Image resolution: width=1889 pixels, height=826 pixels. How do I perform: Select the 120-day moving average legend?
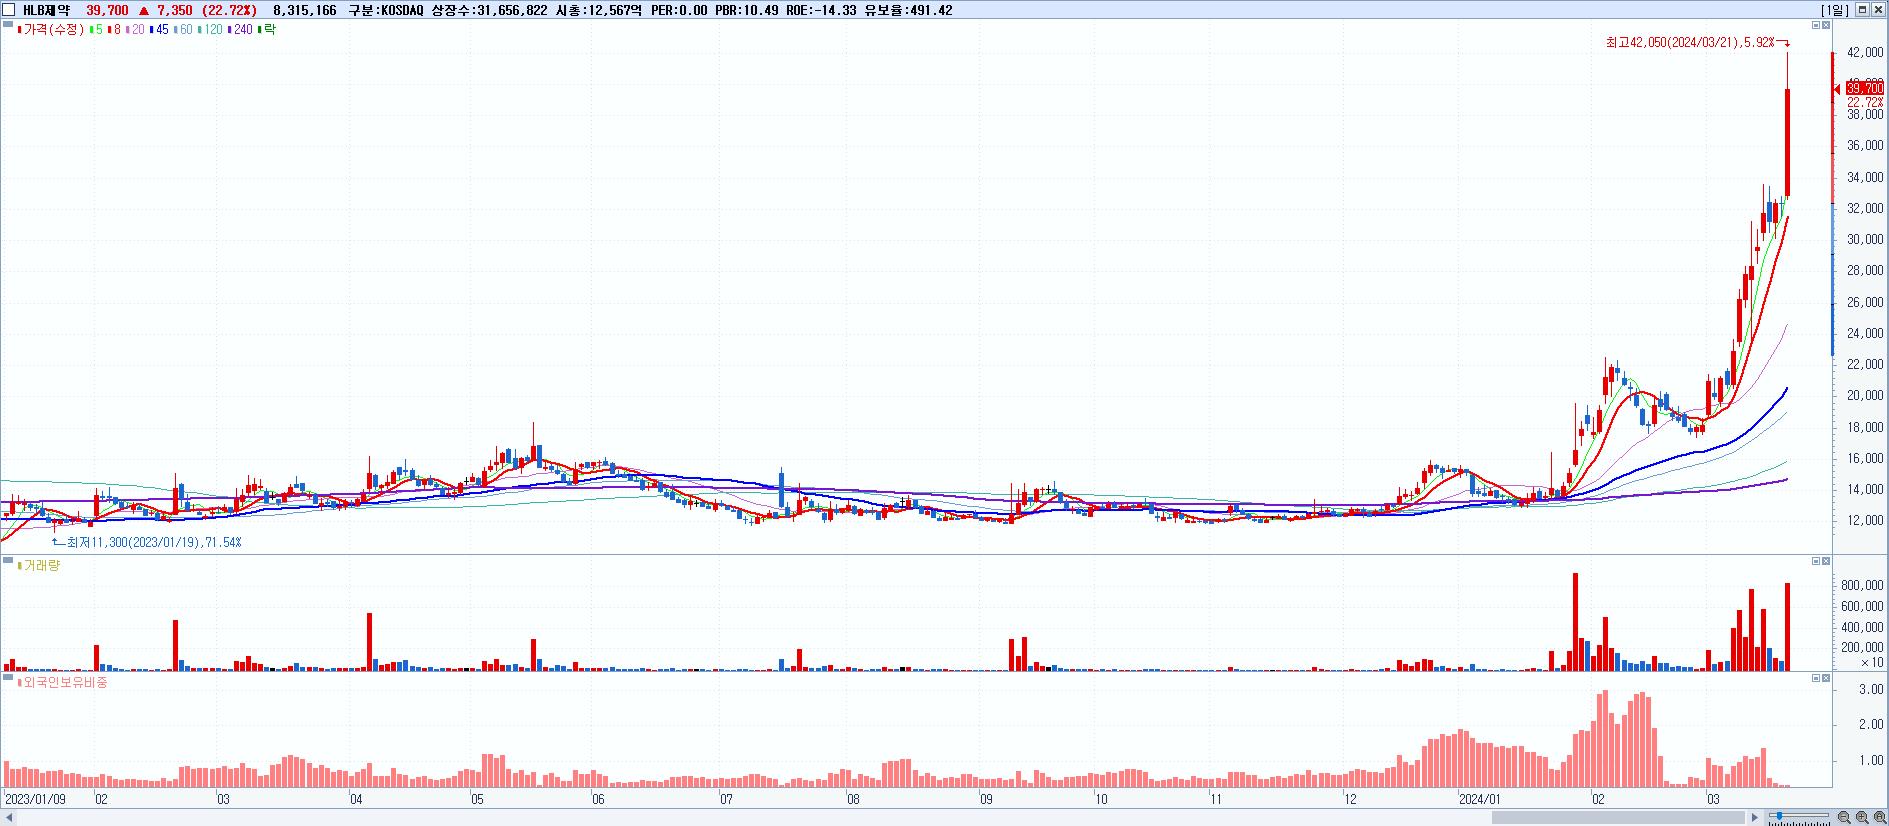[211, 30]
